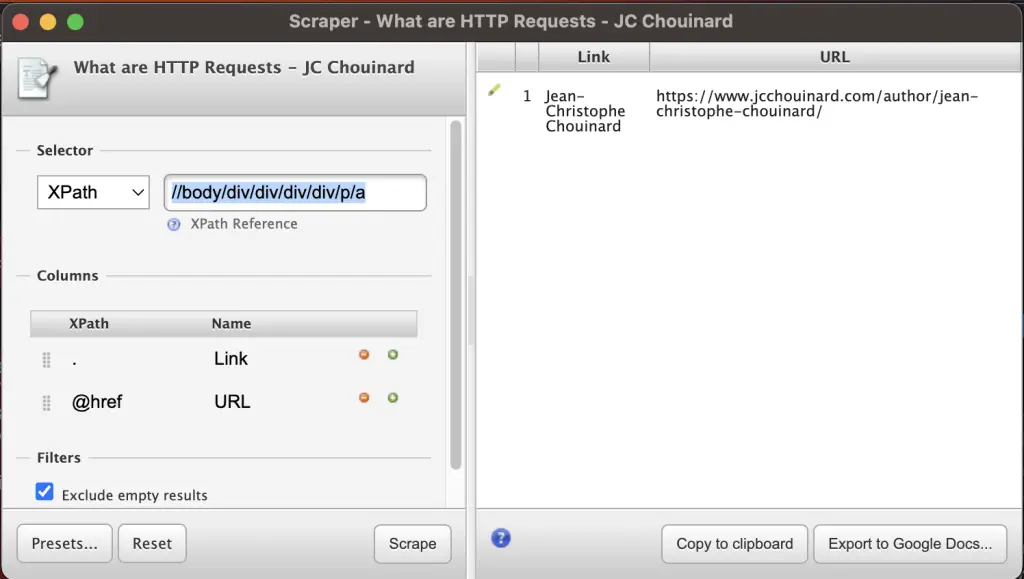Click the Name header in Columns table

[231, 324]
